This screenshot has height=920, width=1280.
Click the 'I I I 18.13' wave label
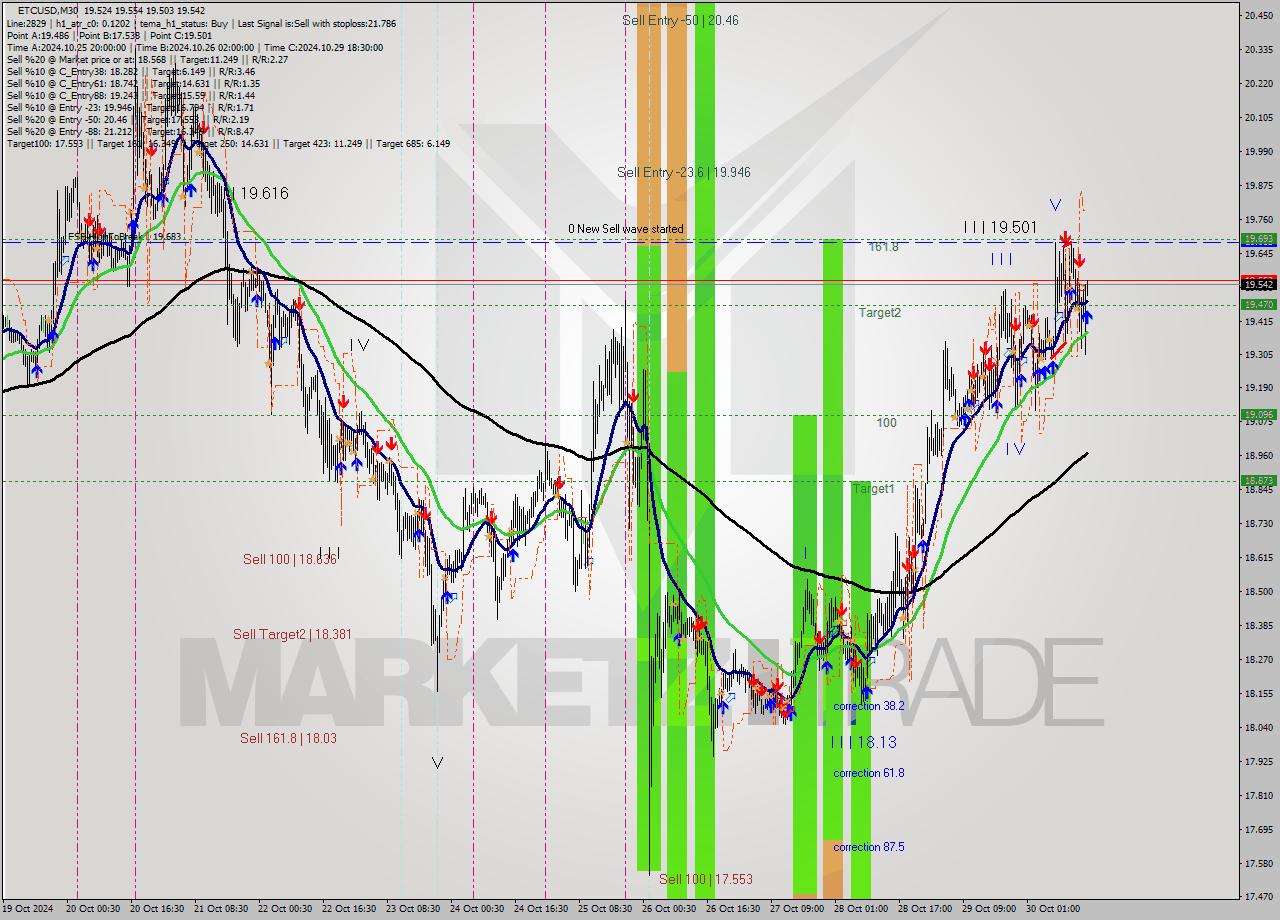pyautogui.click(x=863, y=742)
